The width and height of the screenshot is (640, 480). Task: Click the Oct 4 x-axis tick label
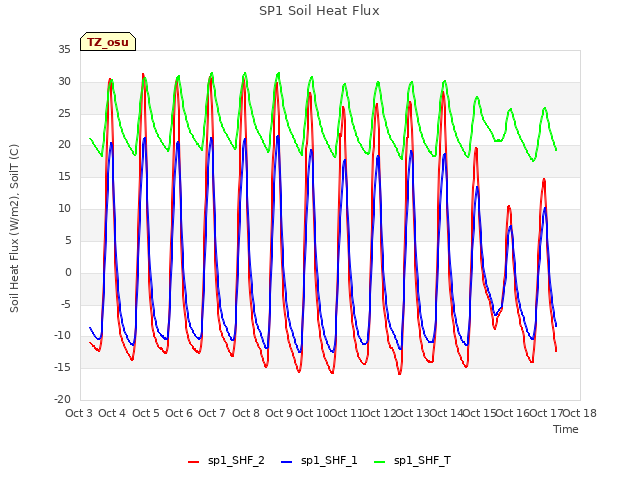(x=112, y=413)
